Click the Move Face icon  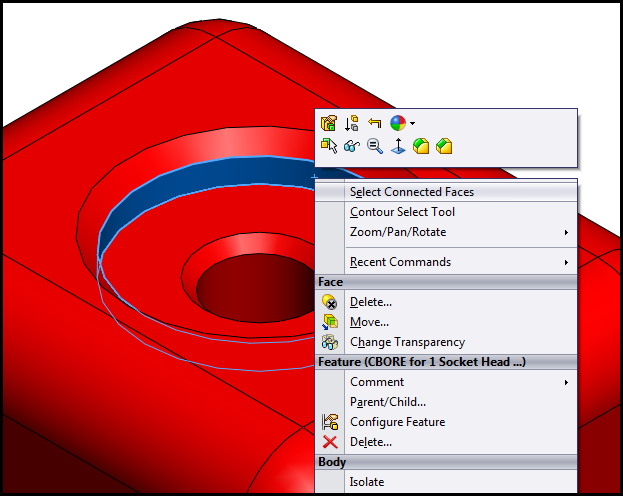330,322
